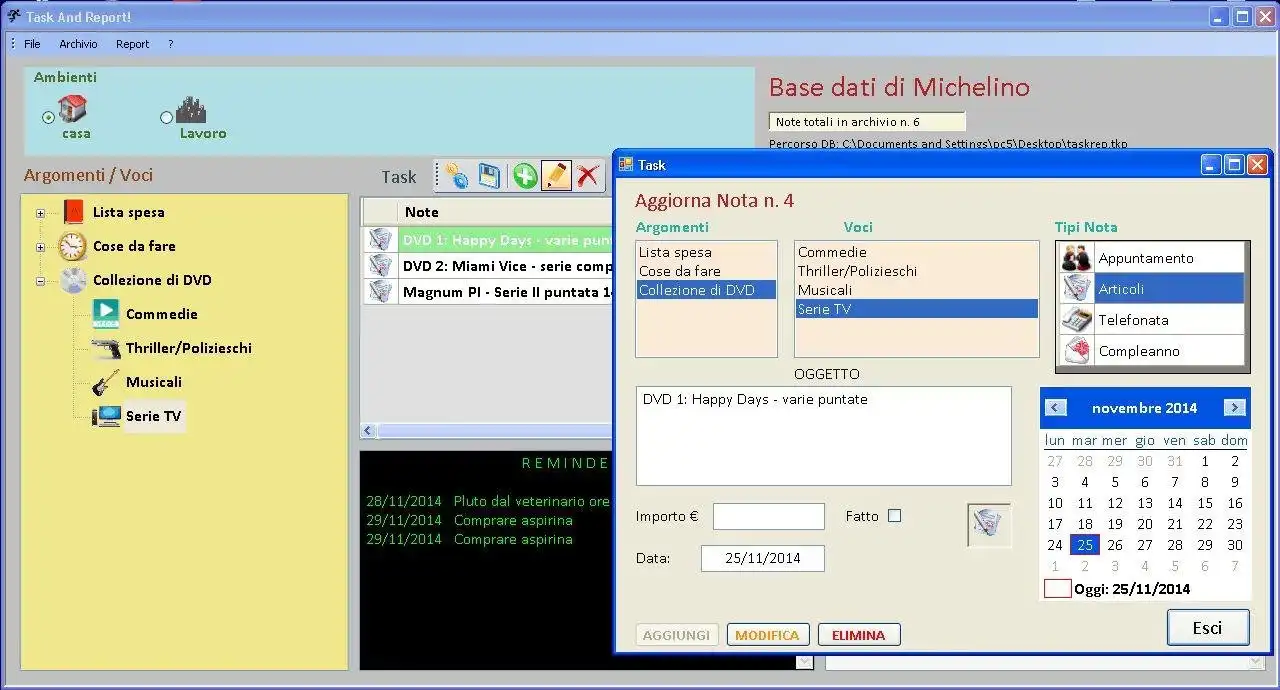Click the note icon beside Magnum PI row

(x=381, y=292)
